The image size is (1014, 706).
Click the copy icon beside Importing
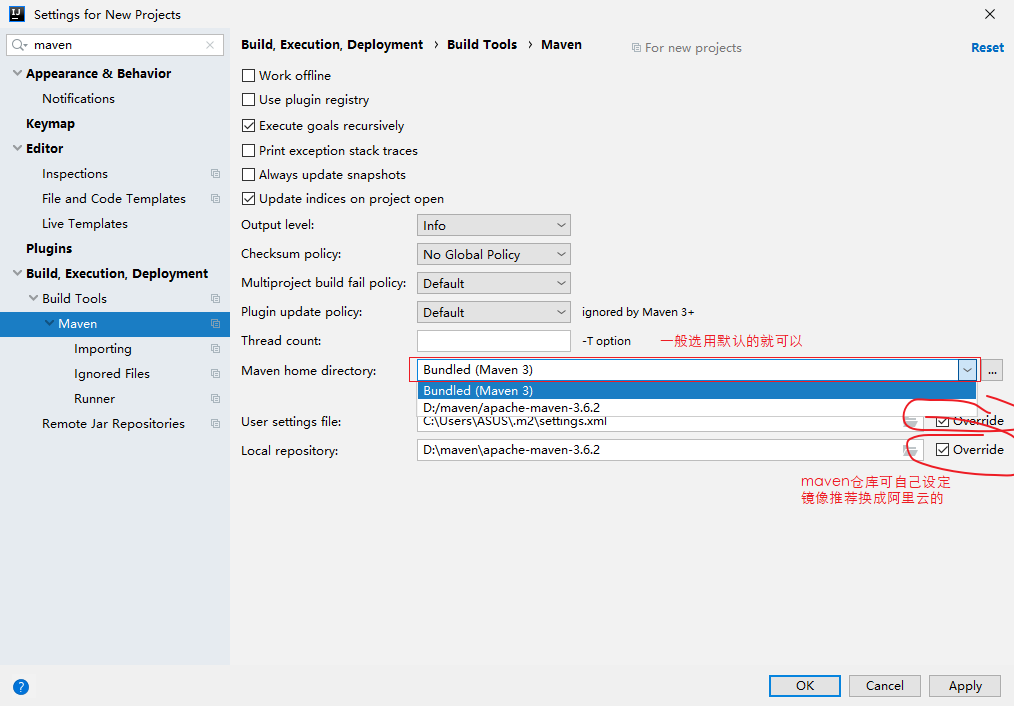coord(215,348)
